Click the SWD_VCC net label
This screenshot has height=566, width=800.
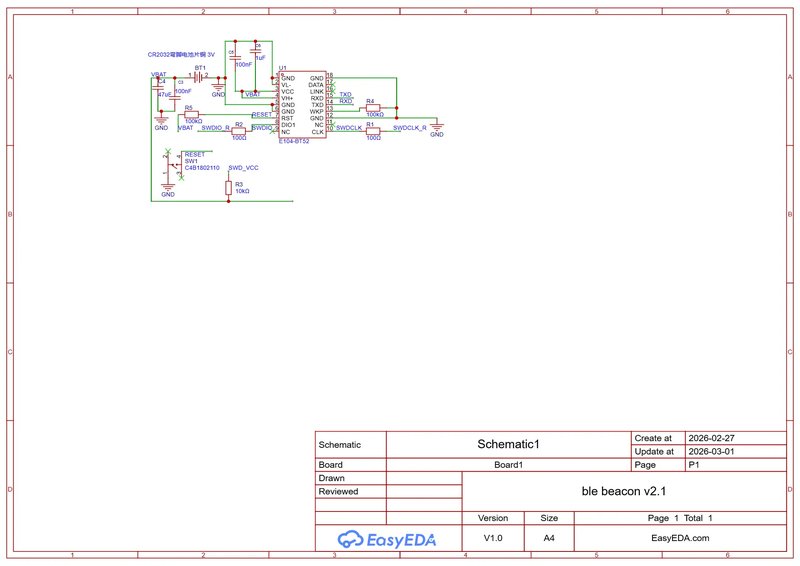243,168
